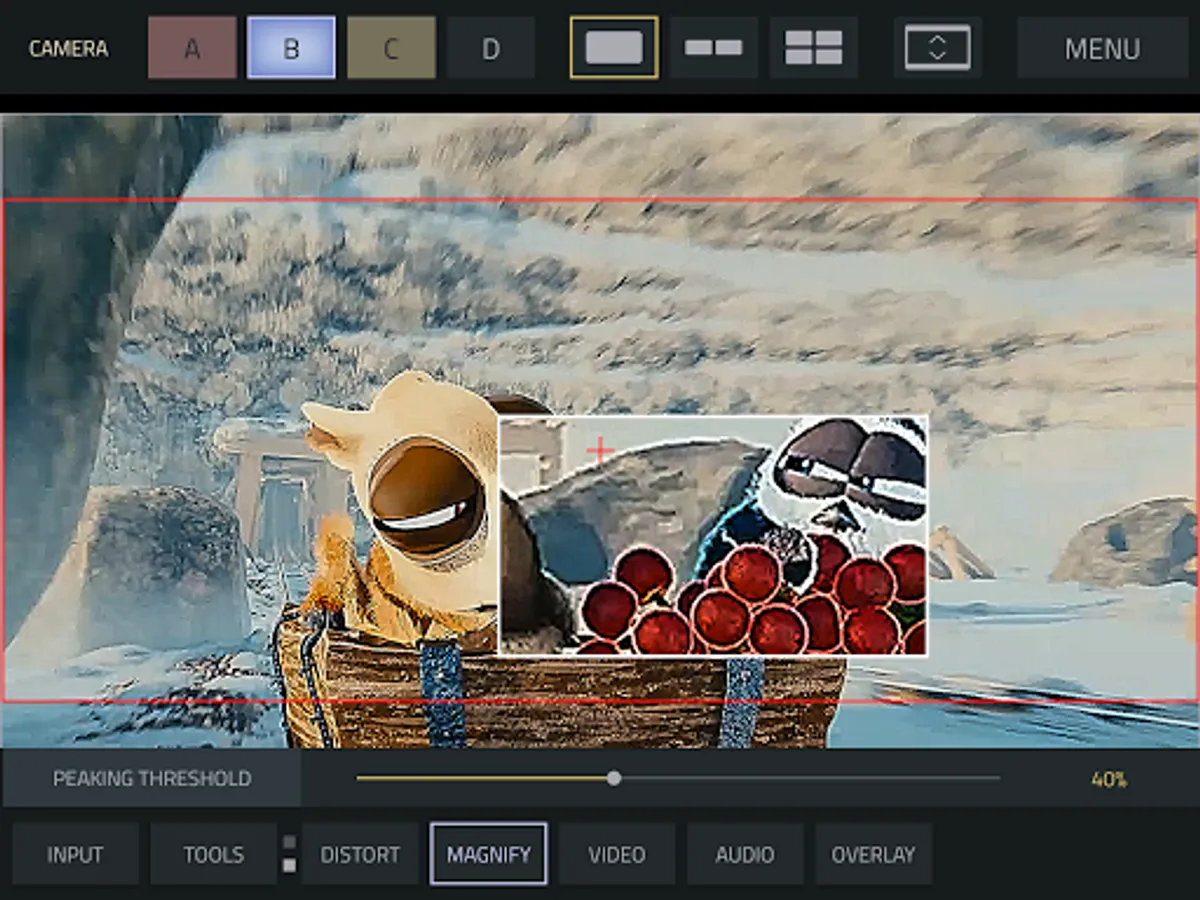Screen dimensions: 1200x900
Task: Click the peaking threshold slider handle
Action: [614, 778]
